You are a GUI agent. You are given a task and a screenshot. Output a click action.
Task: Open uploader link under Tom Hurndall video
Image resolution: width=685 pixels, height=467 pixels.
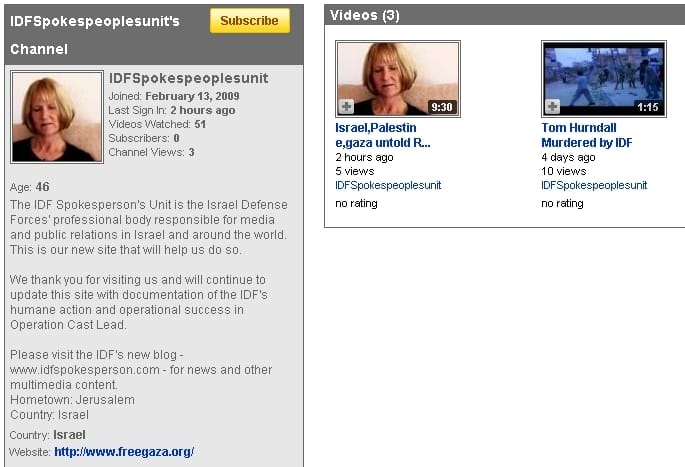coord(594,185)
